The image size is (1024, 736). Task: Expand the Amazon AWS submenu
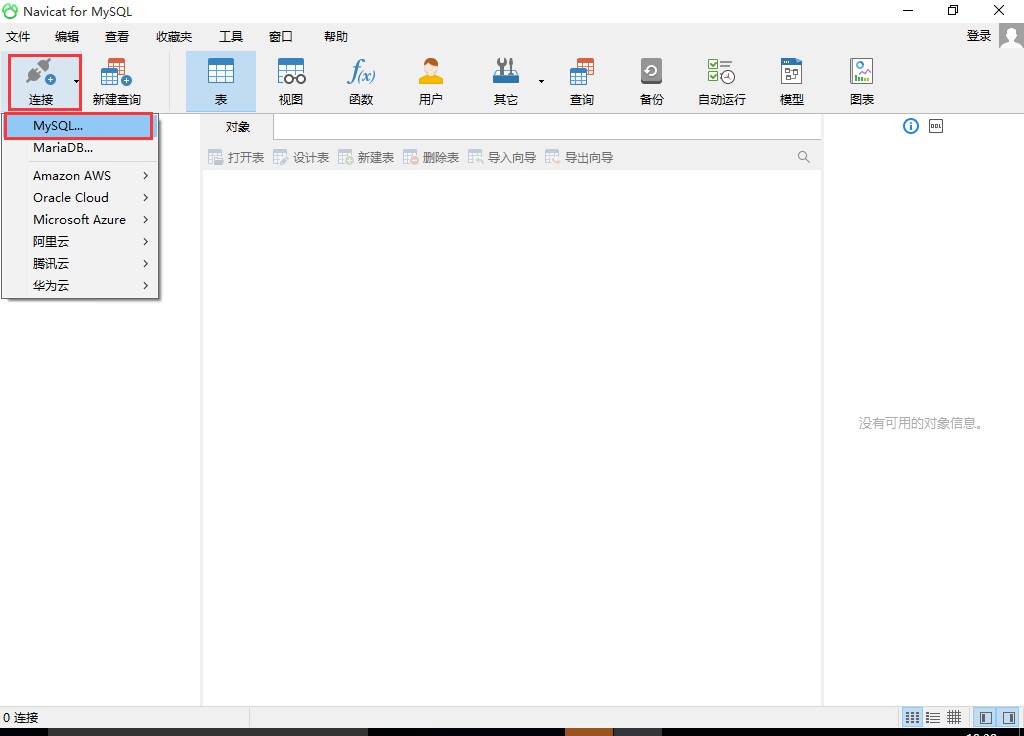point(90,176)
